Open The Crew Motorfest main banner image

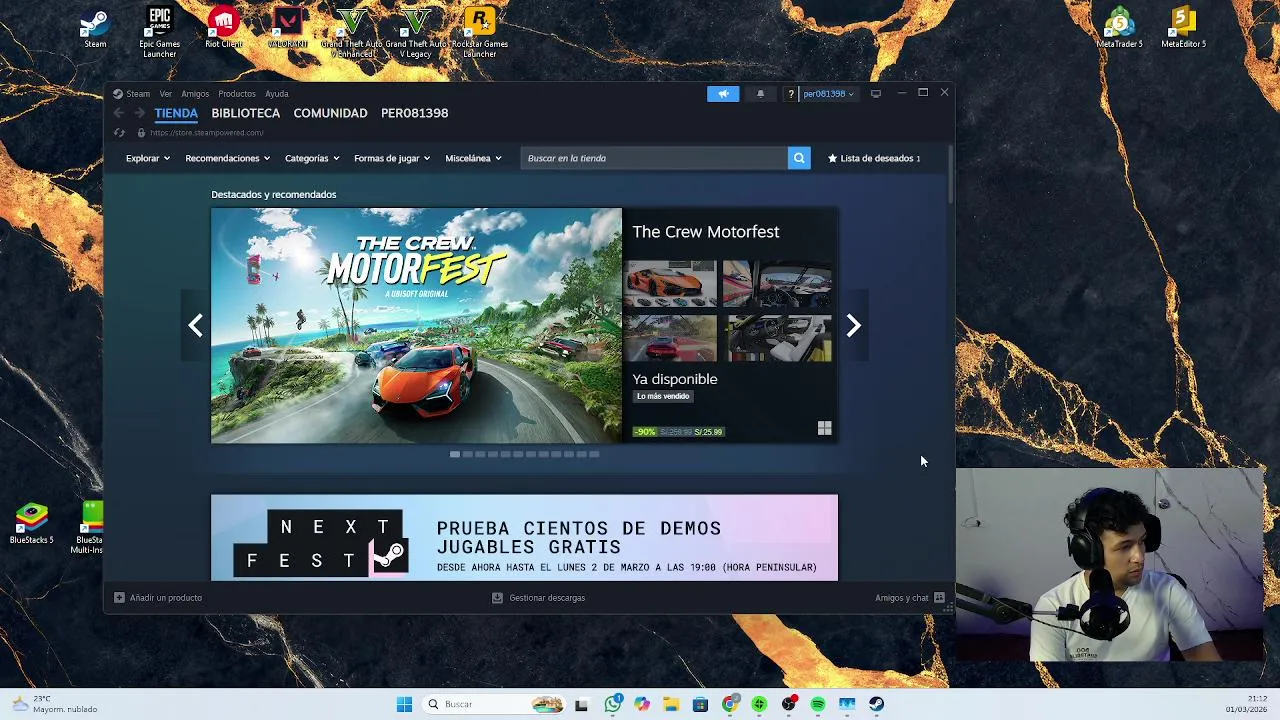[416, 326]
